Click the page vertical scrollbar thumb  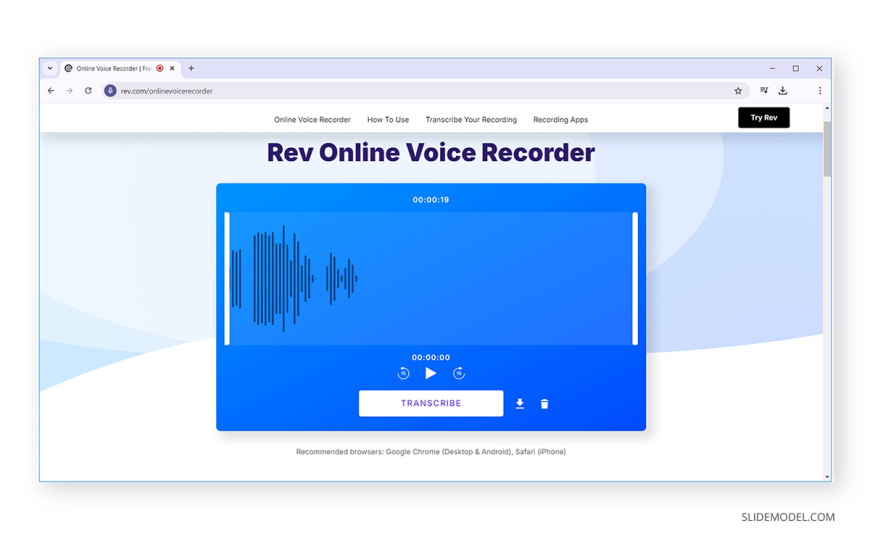click(x=827, y=149)
